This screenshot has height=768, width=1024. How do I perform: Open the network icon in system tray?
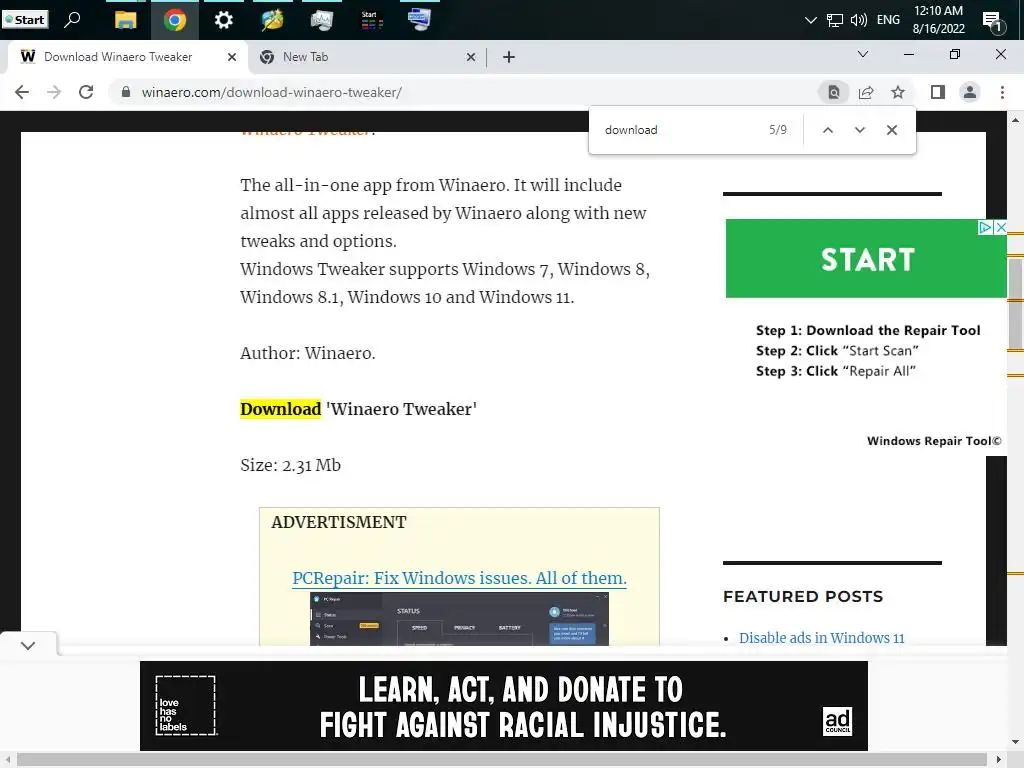(x=835, y=20)
